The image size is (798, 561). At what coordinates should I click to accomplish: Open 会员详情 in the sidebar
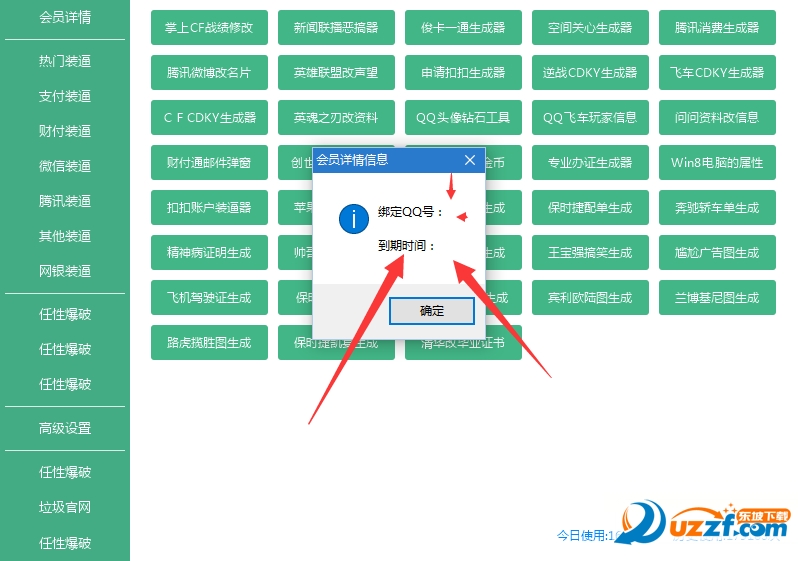click(65, 17)
